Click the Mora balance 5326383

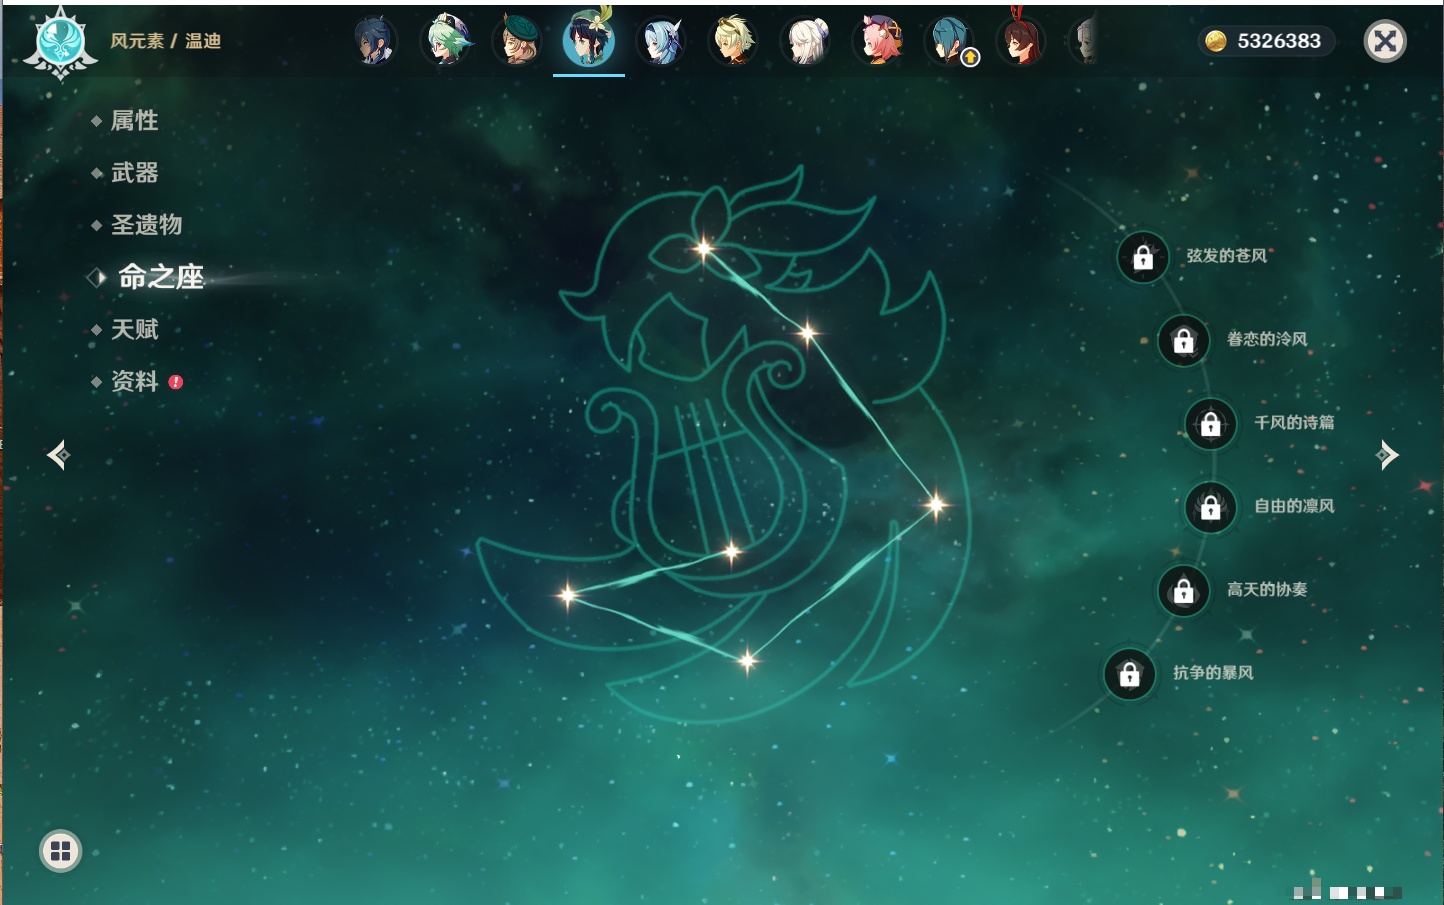[1279, 41]
